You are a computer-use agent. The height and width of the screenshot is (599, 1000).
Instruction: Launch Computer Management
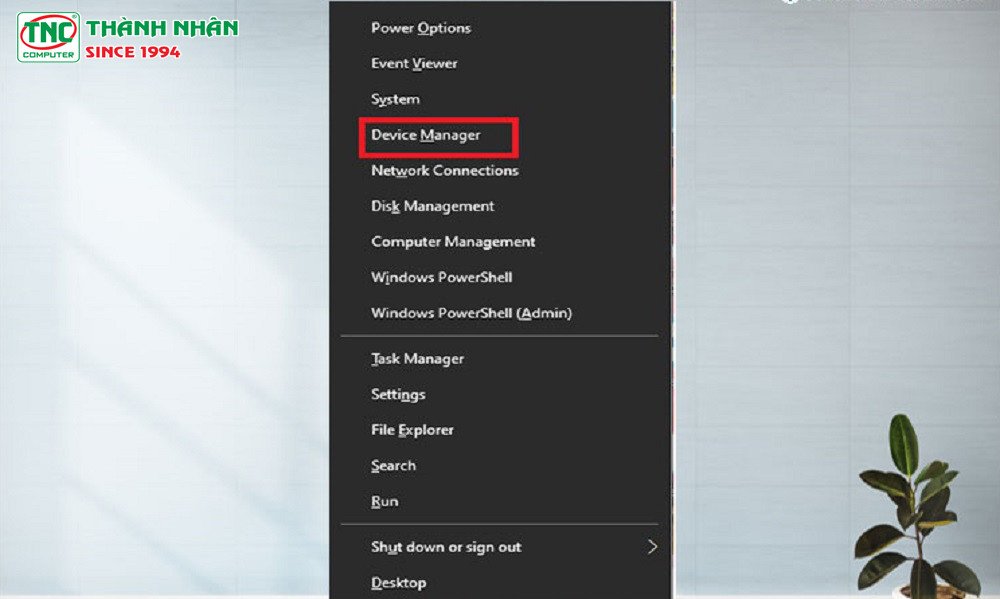(x=453, y=241)
